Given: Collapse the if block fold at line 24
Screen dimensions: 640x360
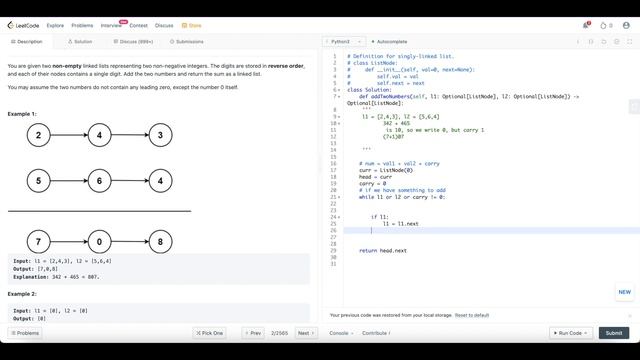Looking at the screenshot, I should [x=339, y=217].
